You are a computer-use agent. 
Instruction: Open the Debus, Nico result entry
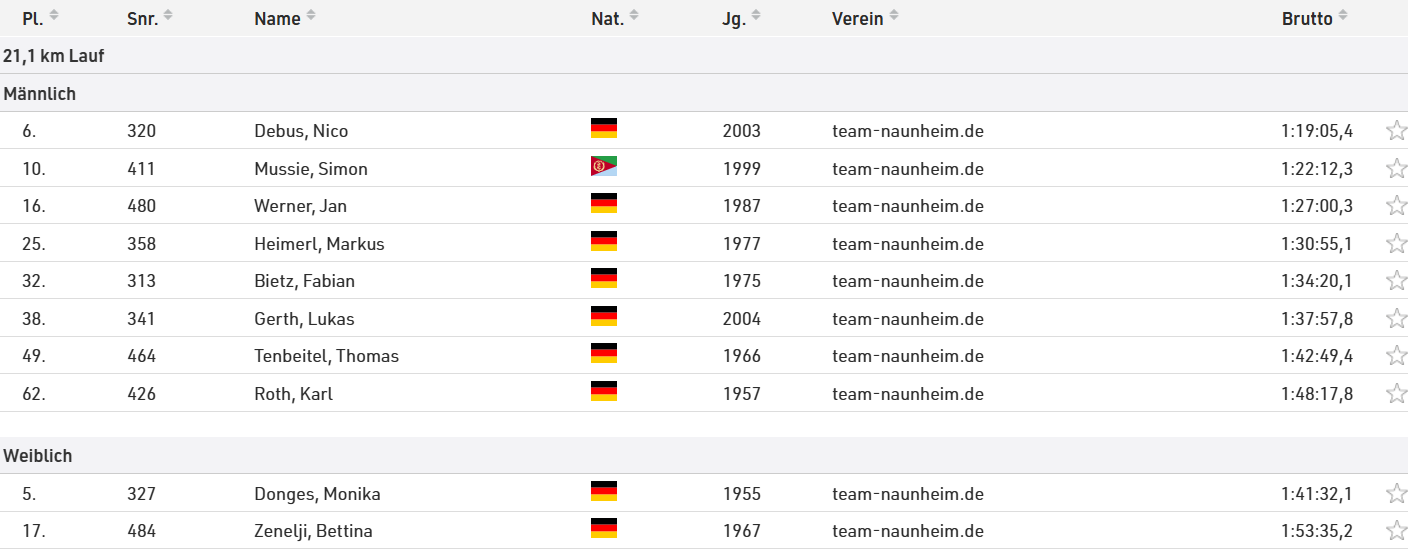click(301, 131)
